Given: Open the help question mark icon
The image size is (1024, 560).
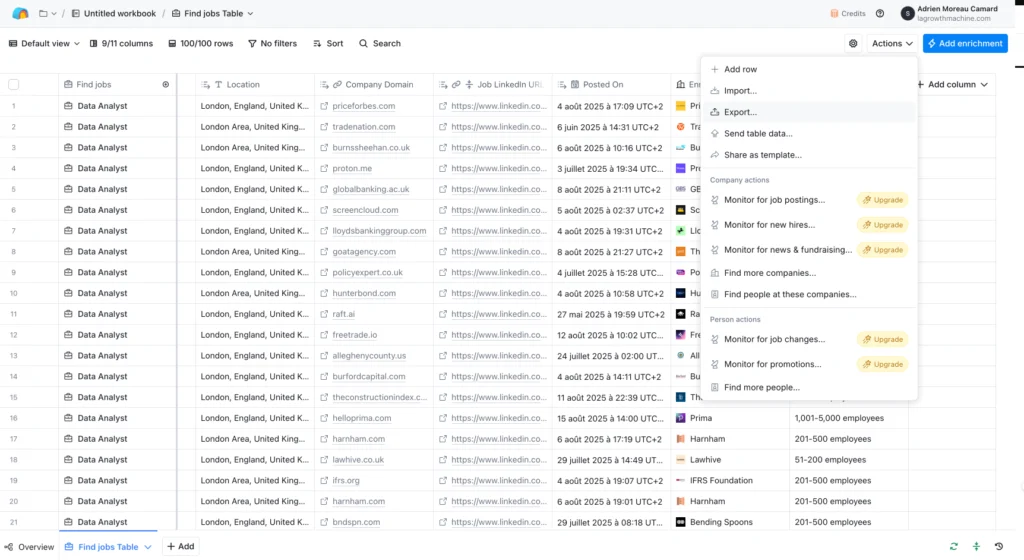Looking at the screenshot, I should [x=880, y=14].
